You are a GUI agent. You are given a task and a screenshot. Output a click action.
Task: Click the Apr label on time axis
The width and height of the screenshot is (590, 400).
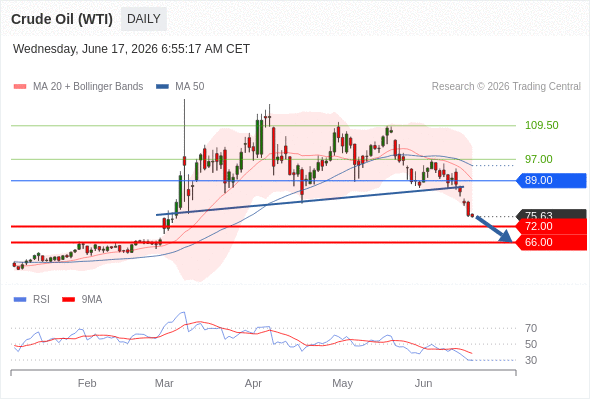[253, 383]
